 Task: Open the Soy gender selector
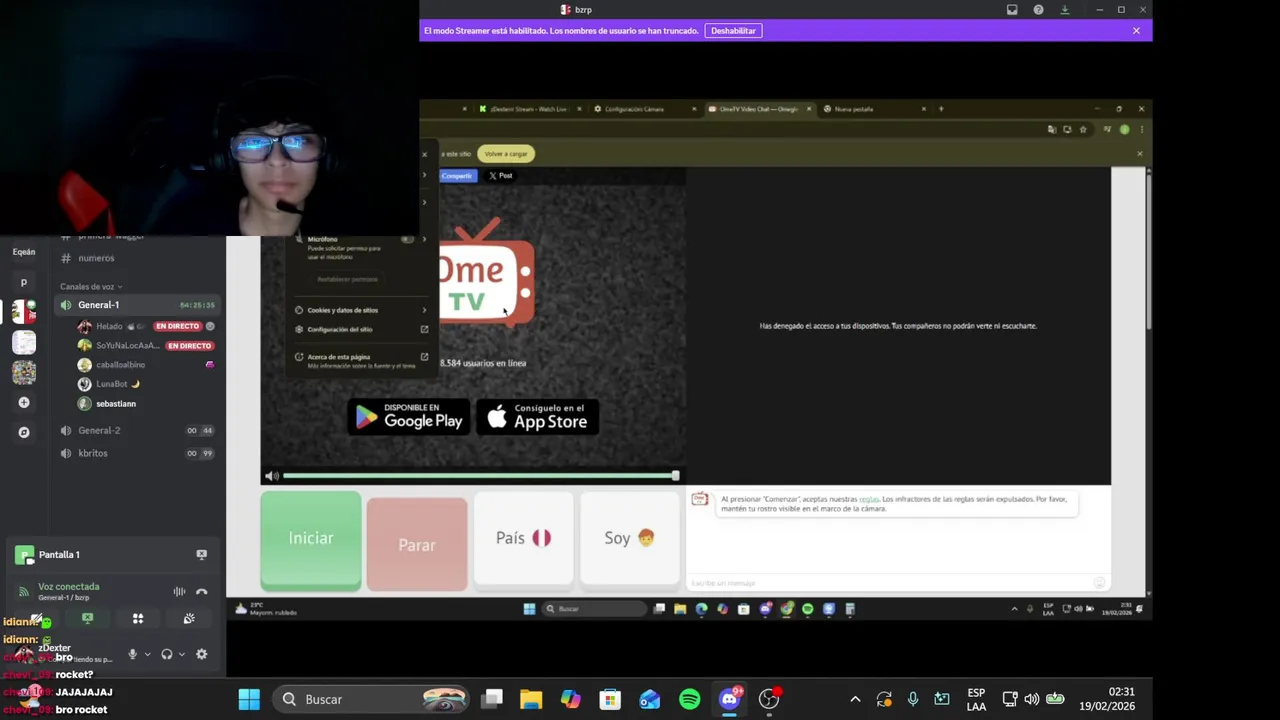click(629, 538)
